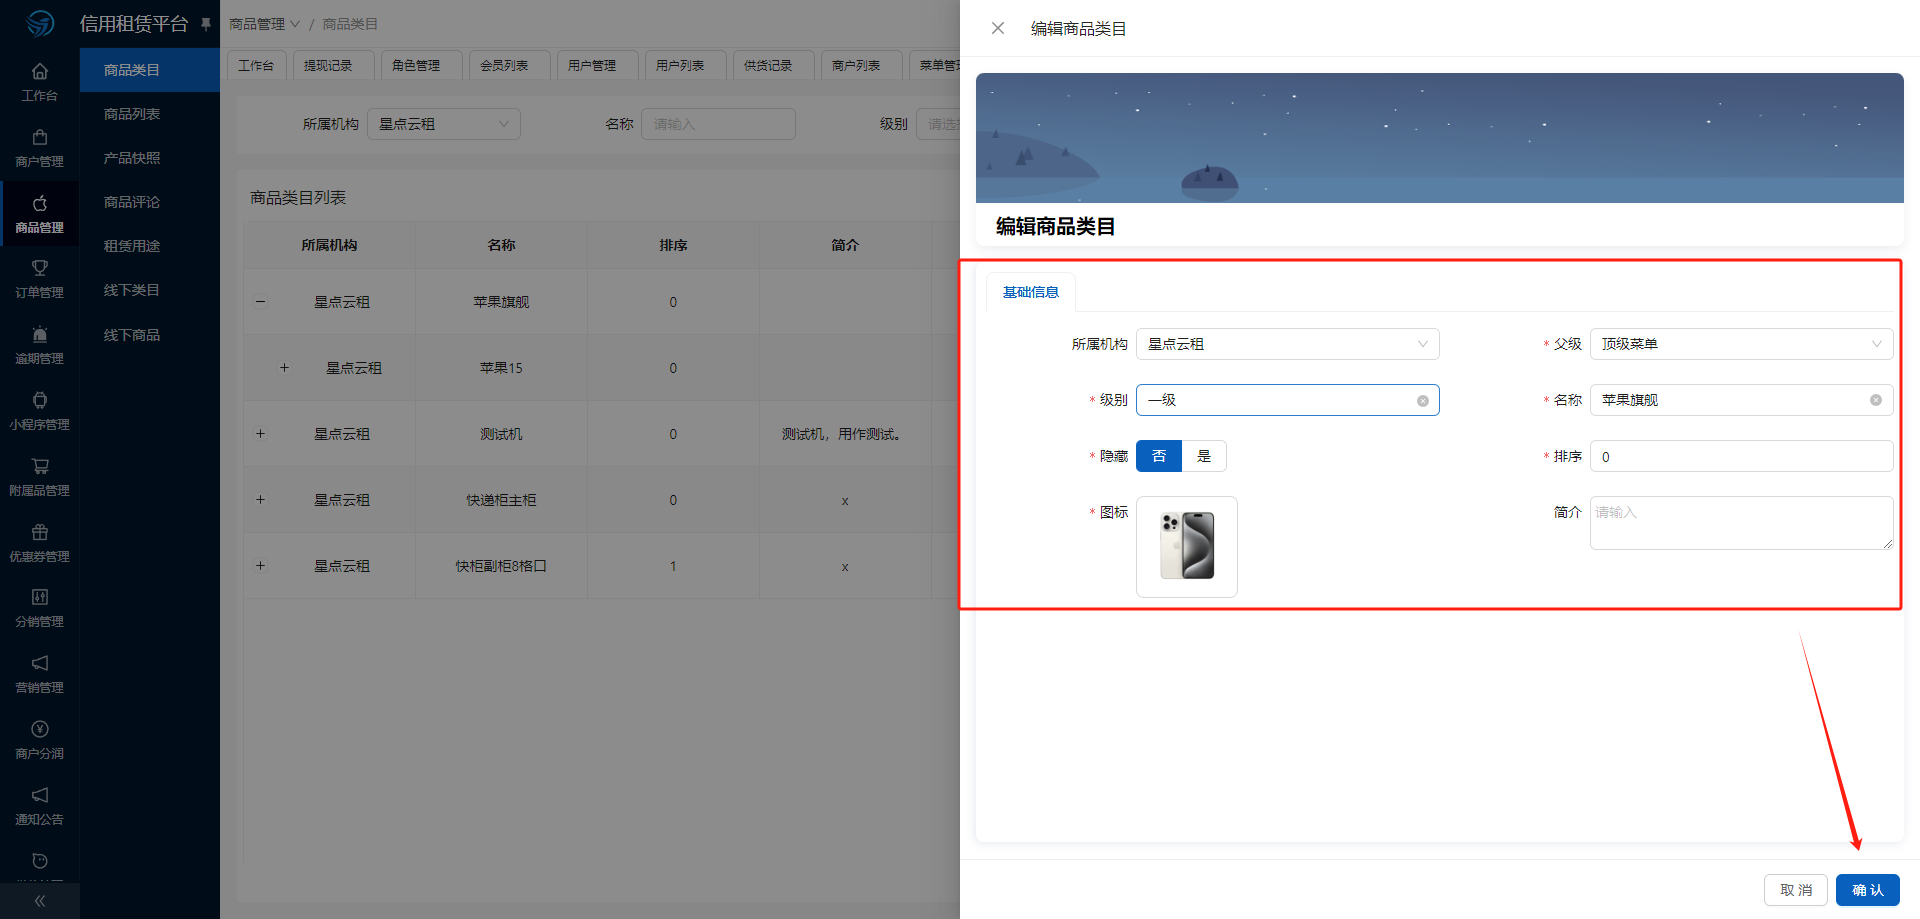Viewport: 1920px width, 919px height.
Task: Open 商户管理 in the left sidebar
Action: (40, 148)
